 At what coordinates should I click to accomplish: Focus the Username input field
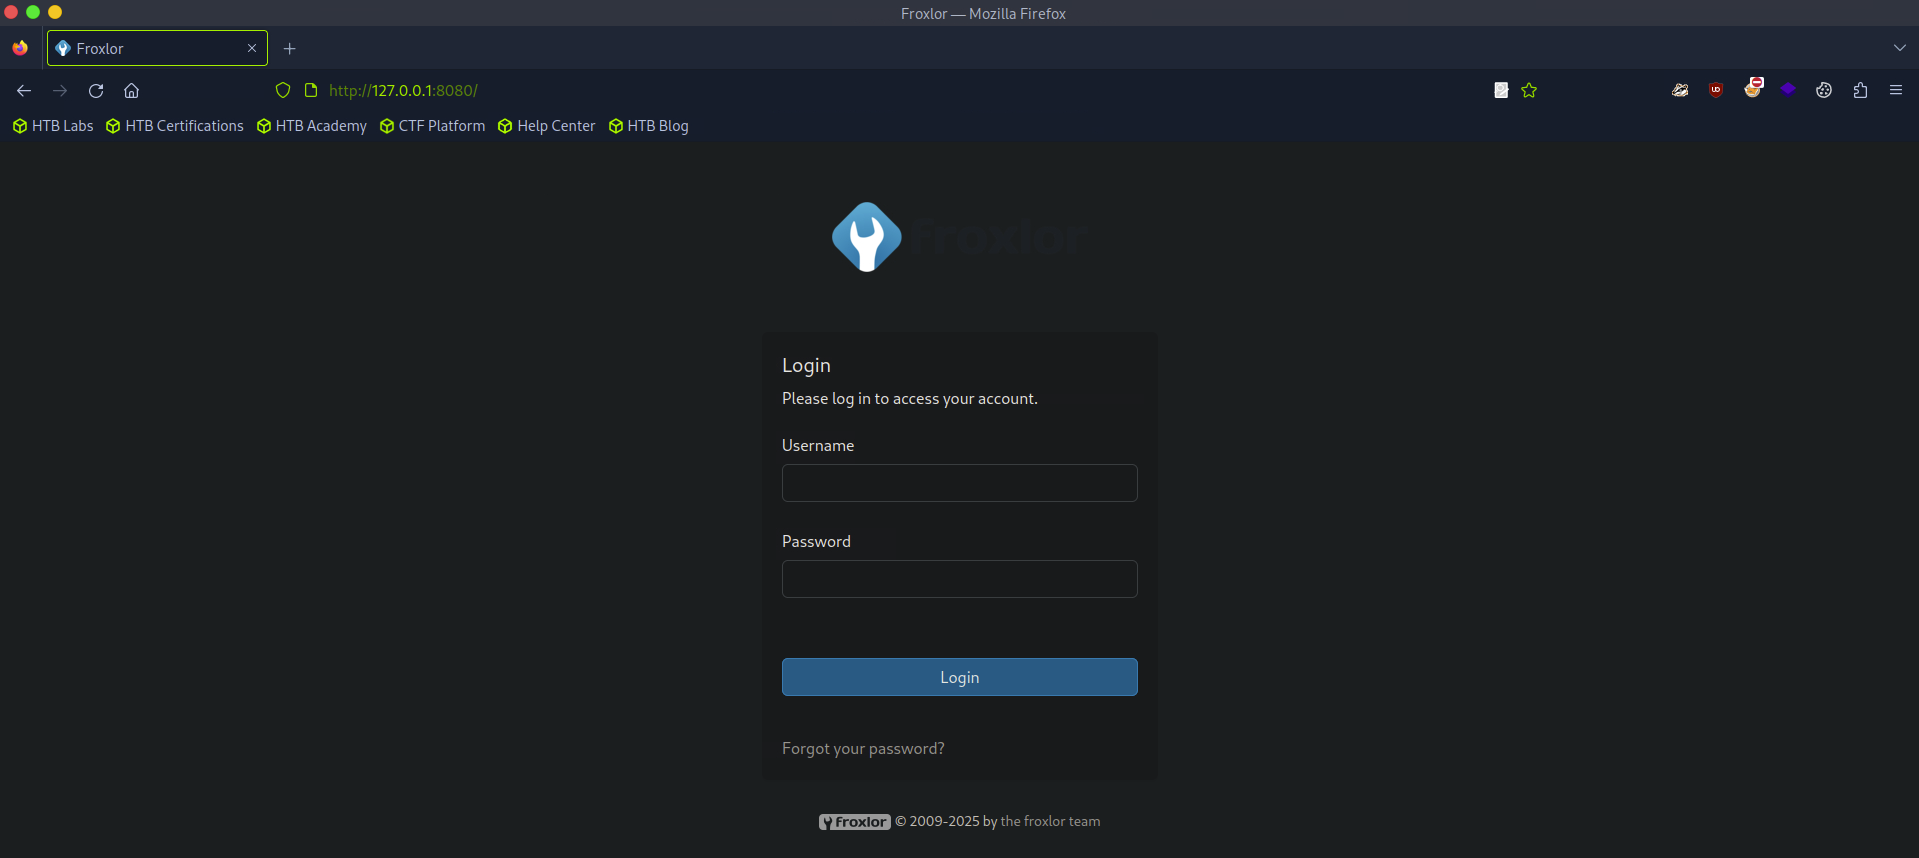pyautogui.click(x=959, y=483)
